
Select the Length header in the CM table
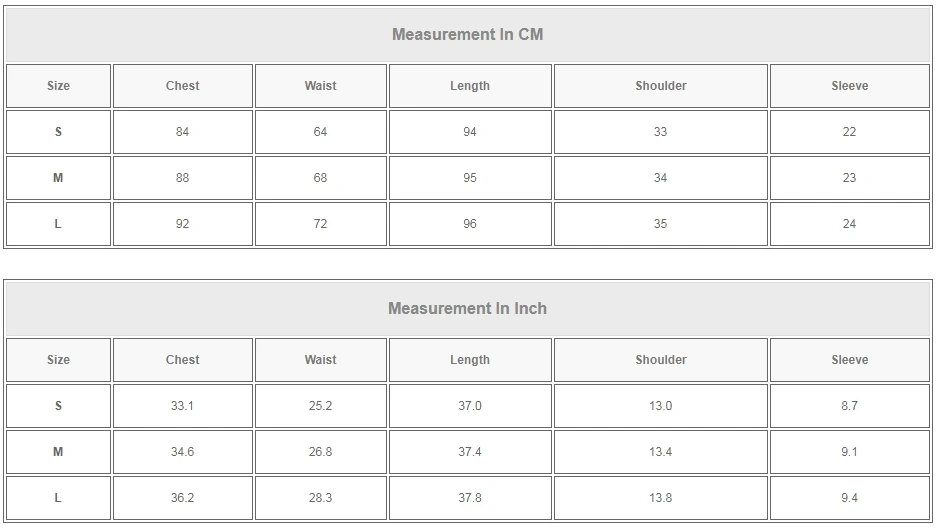click(469, 86)
